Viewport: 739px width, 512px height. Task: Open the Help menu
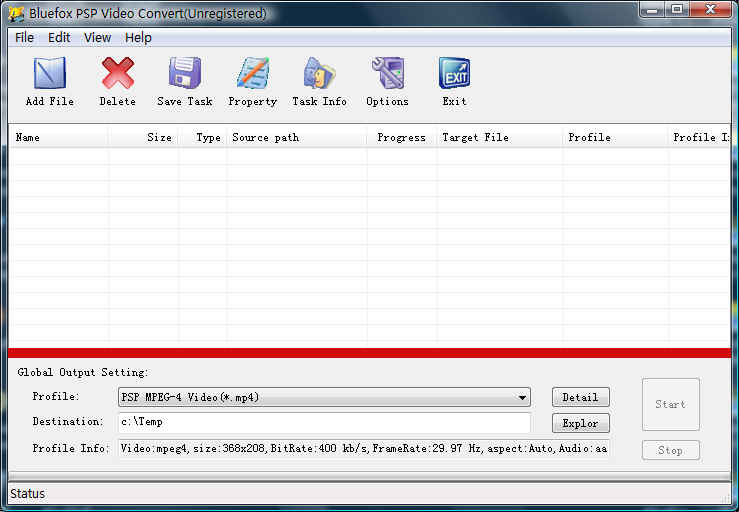[138, 38]
